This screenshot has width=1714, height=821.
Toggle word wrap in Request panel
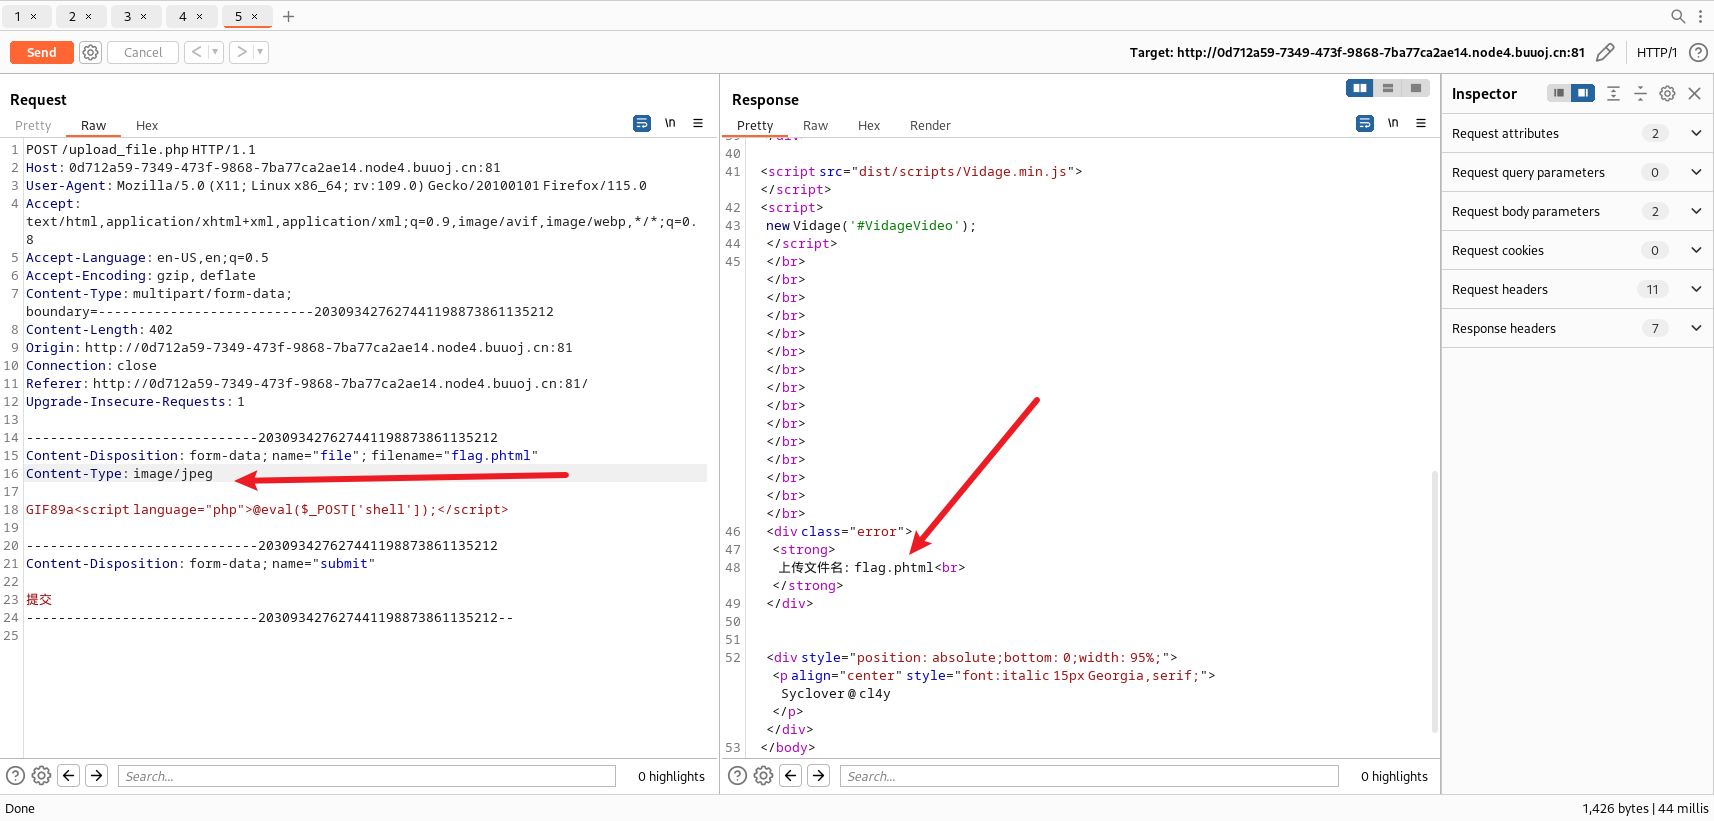[x=642, y=123]
